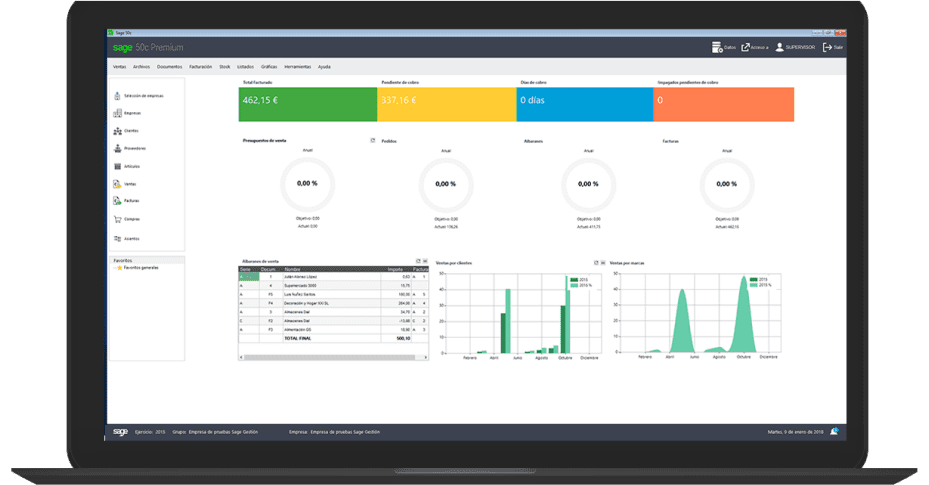Viewport: 929px width, 485px height.
Task: Open the Acceso a dropdown in header
Action: pyautogui.click(x=753, y=47)
